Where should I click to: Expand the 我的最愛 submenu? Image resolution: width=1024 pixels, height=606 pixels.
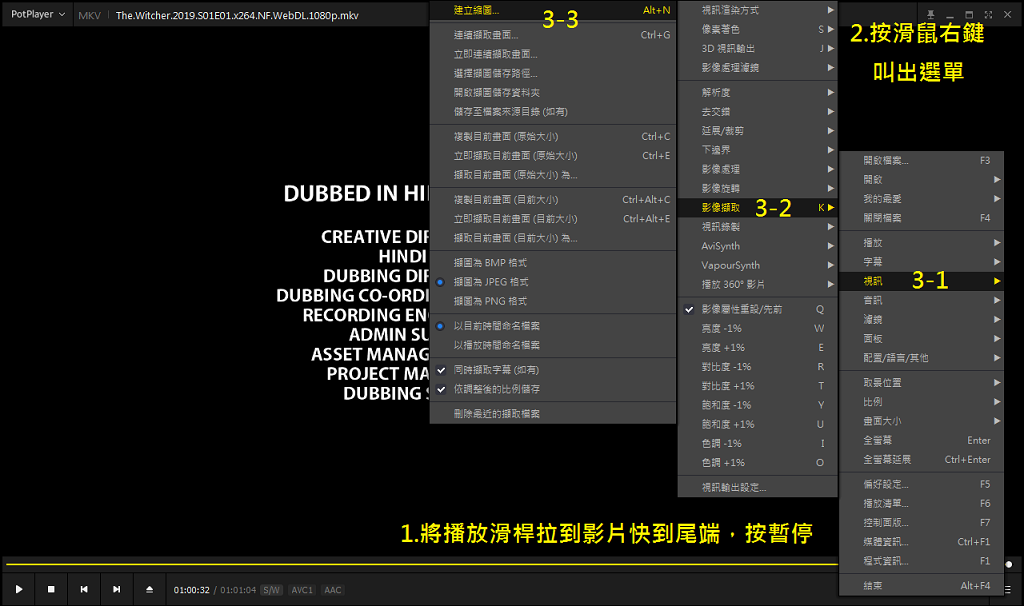(921, 199)
